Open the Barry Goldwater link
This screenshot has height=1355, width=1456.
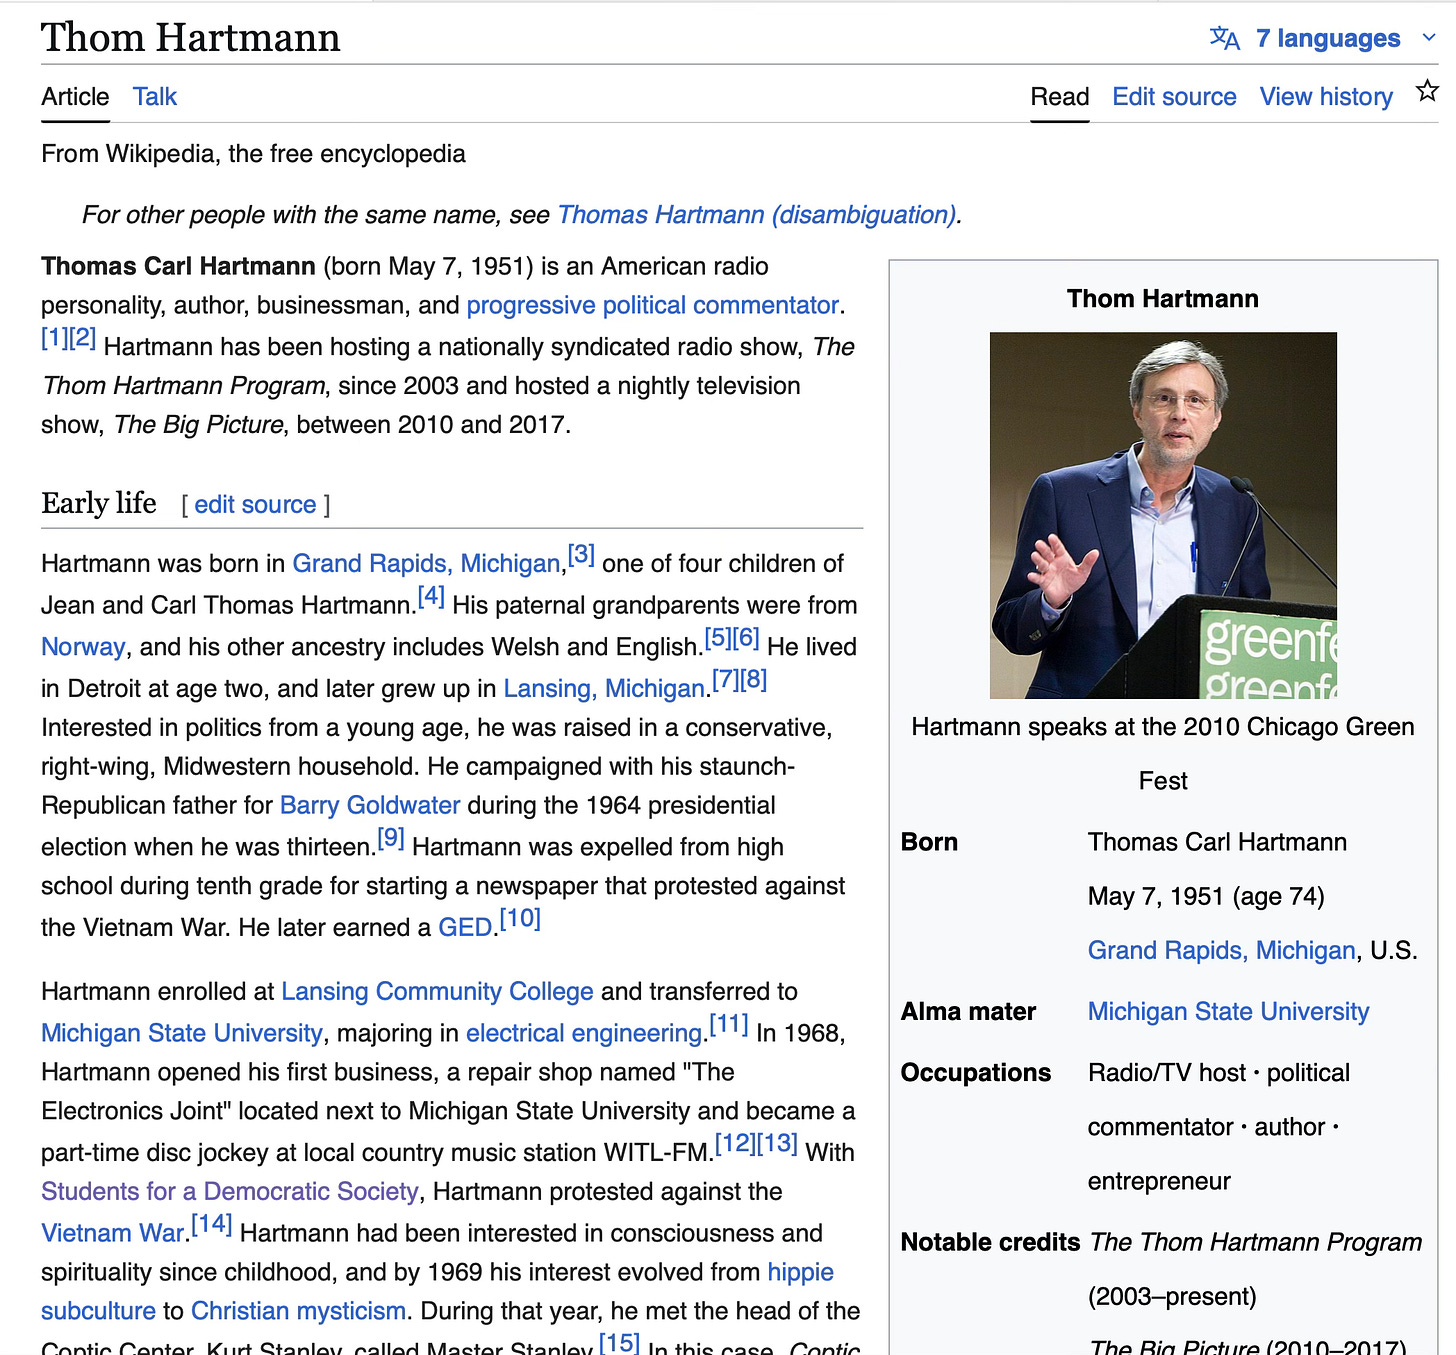coord(370,806)
